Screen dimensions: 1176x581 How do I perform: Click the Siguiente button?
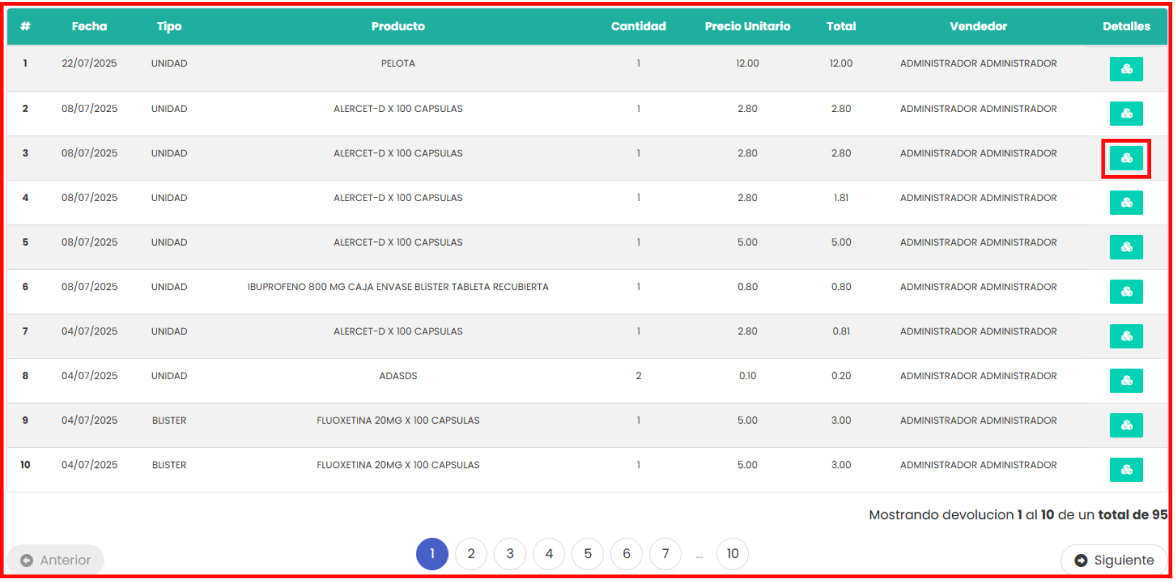1114,560
